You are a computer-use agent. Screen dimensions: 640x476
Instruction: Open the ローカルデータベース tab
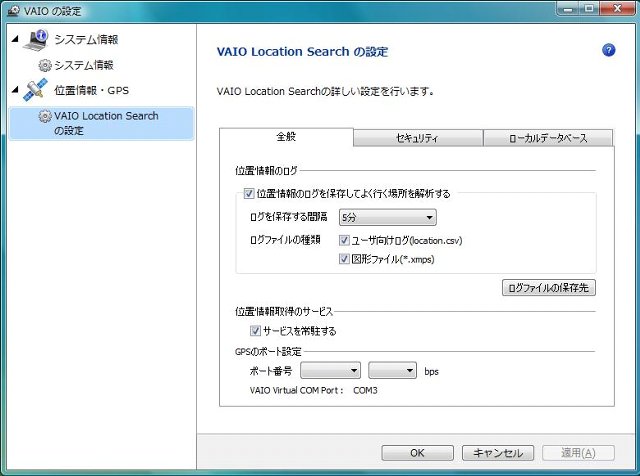pyautogui.click(x=548, y=138)
